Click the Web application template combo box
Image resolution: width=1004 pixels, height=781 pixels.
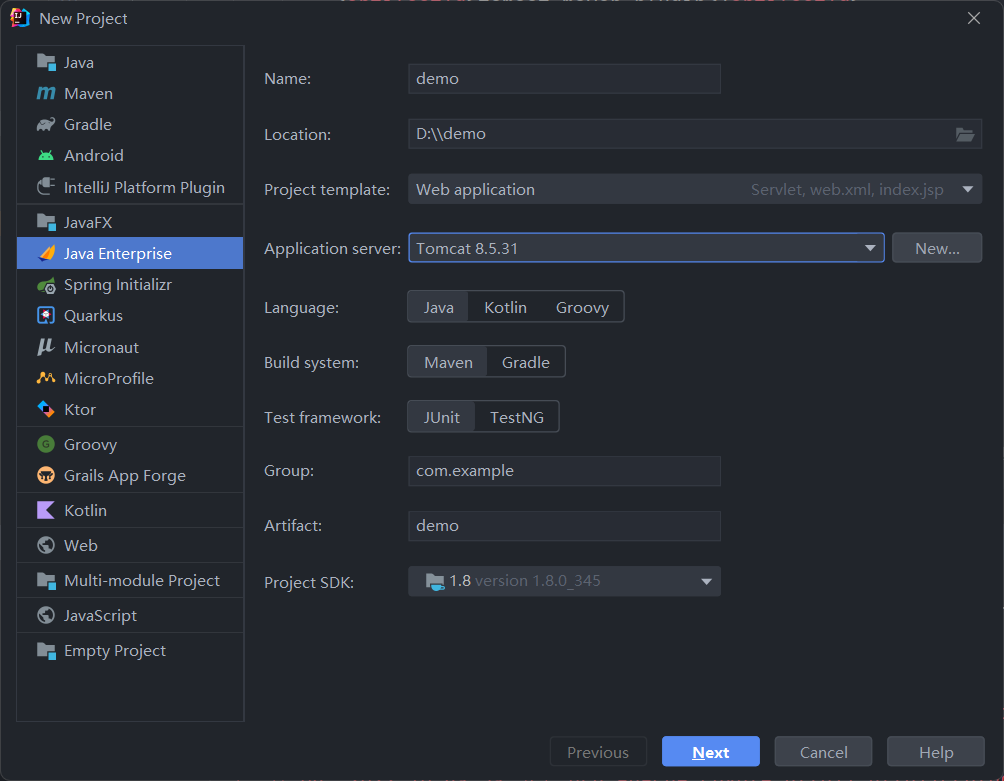tap(695, 189)
